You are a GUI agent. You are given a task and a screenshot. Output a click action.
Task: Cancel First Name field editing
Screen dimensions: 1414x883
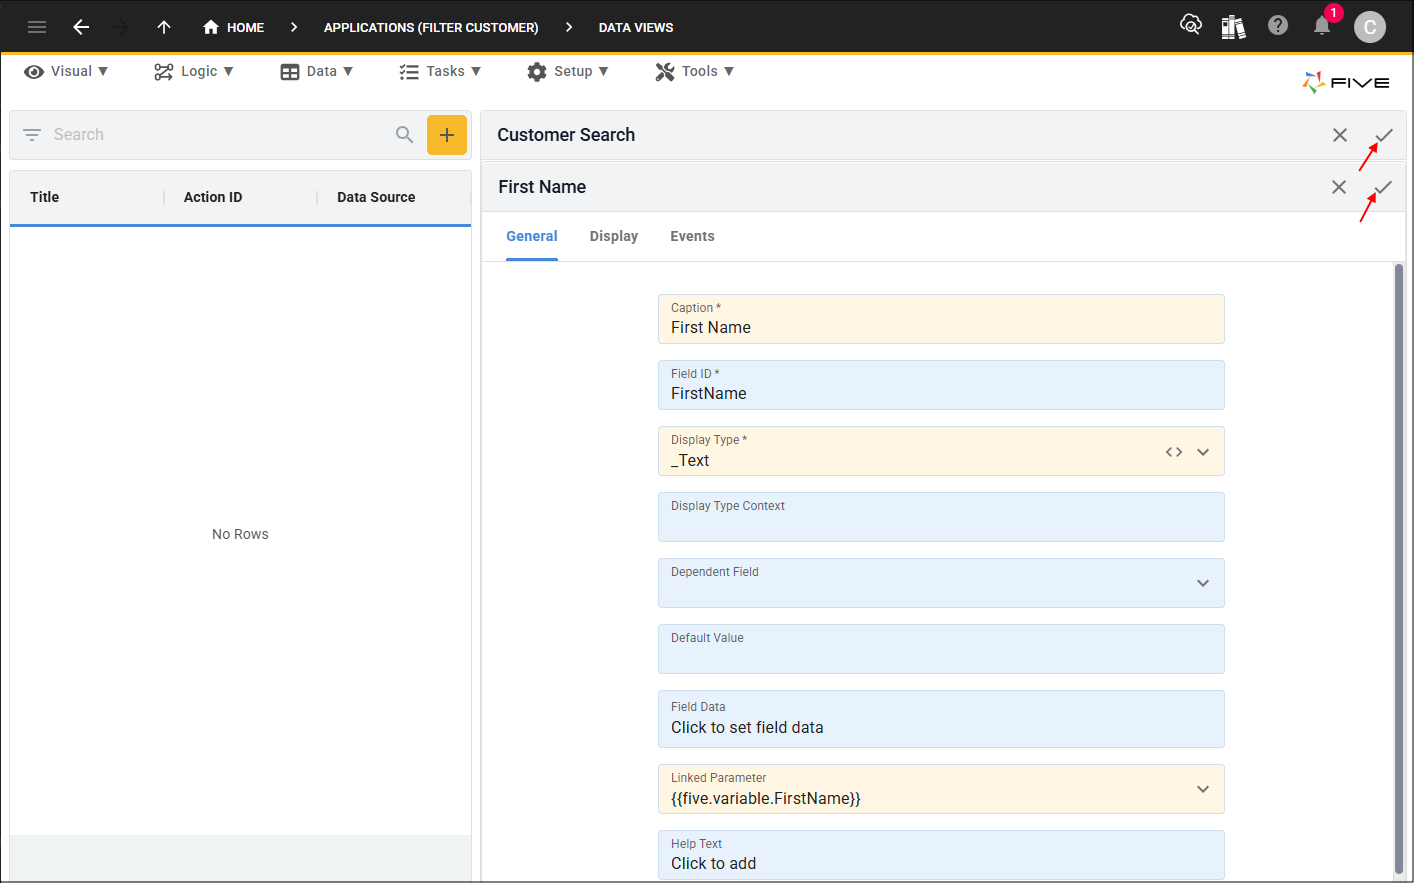pyautogui.click(x=1339, y=187)
